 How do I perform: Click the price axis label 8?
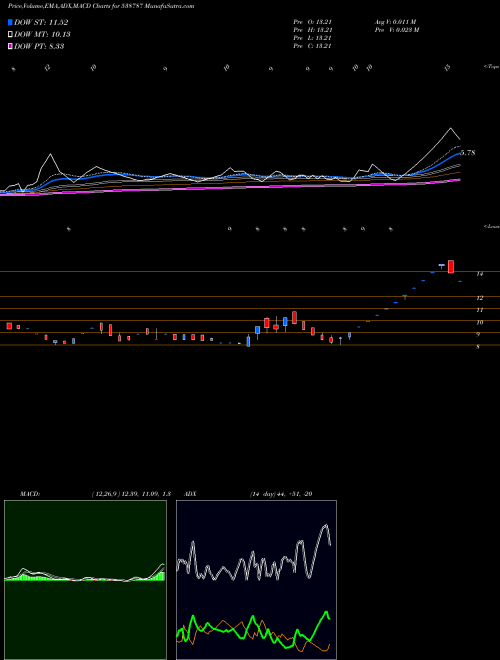478,347
